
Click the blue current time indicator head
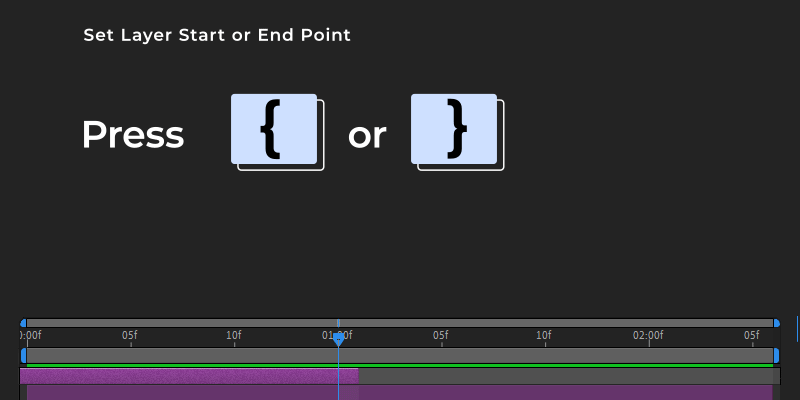pos(338,340)
